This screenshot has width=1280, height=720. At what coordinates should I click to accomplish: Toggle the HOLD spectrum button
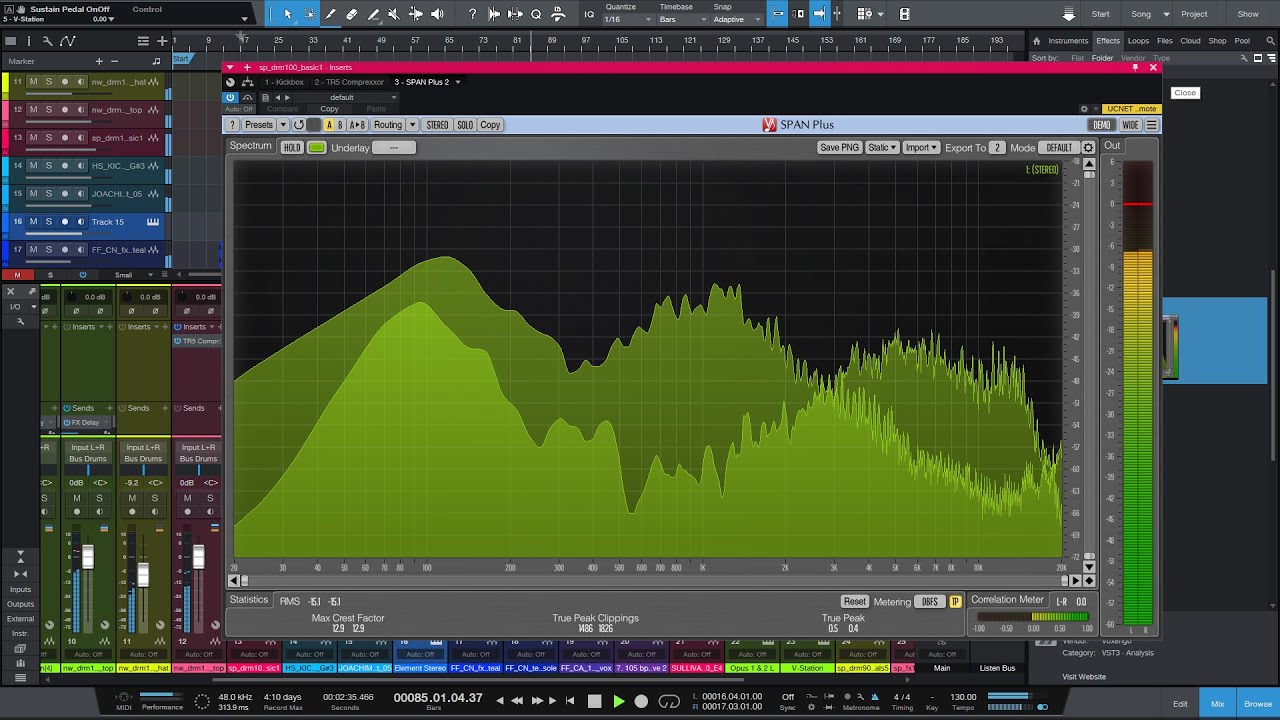[x=291, y=148]
